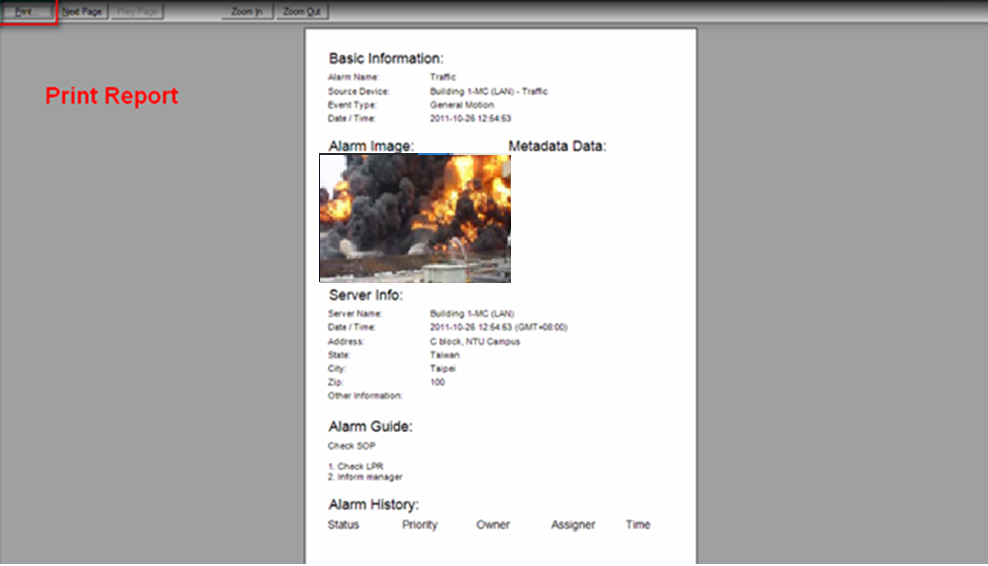Click the Status column header
The image size is (988, 566).
coord(343,524)
